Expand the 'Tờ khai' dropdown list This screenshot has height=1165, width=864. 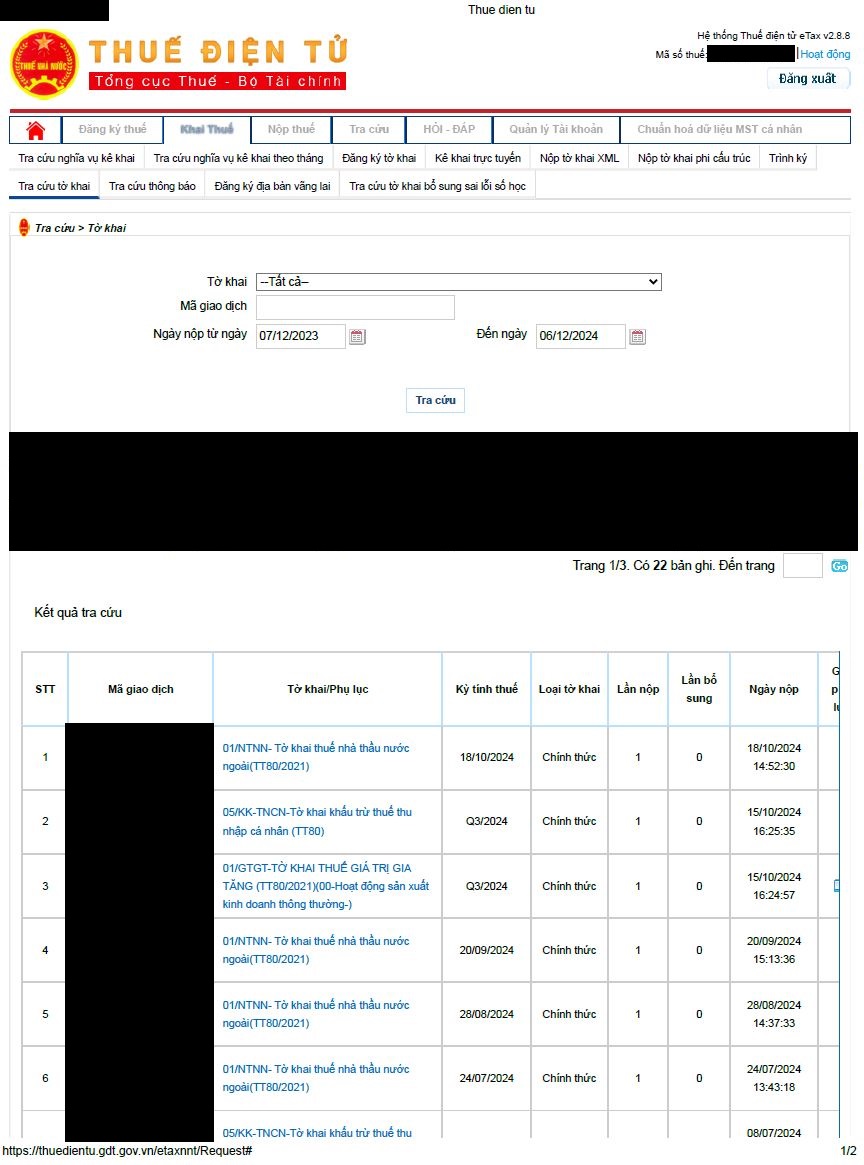pyautogui.click(x=458, y=282)
